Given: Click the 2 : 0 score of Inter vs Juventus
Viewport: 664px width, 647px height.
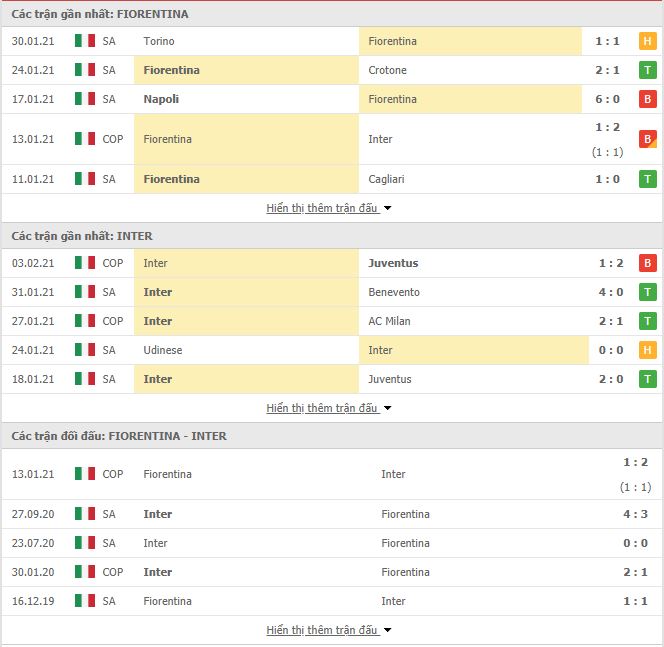Looking at the screenshot, I should [x=611, y=379].
